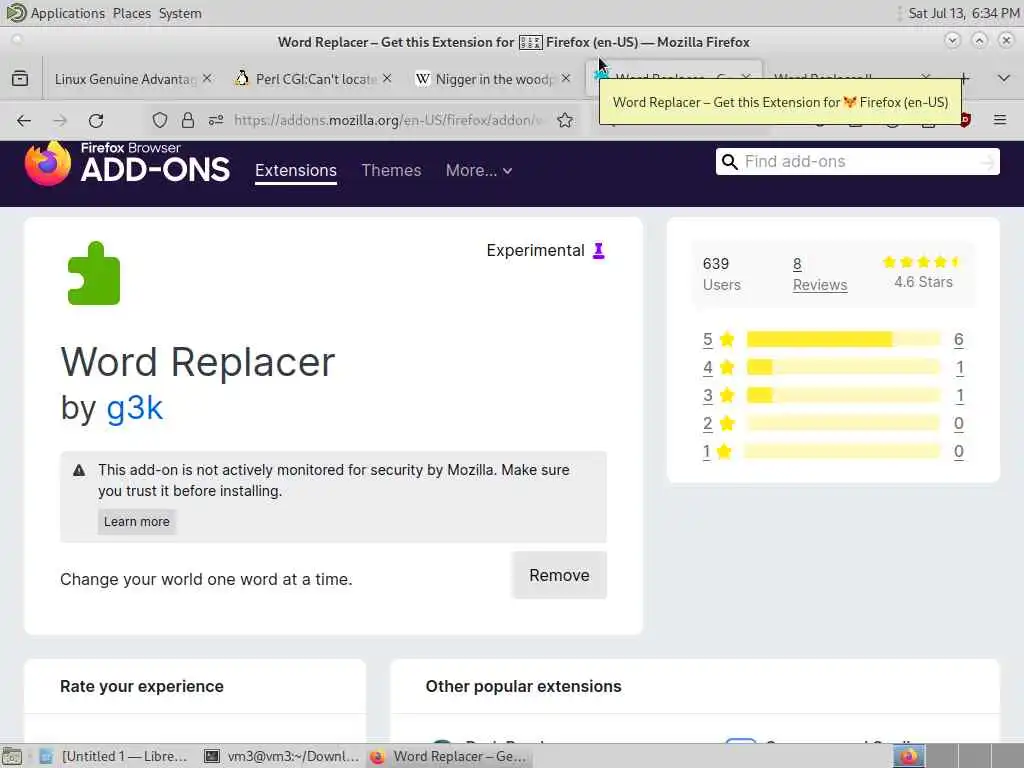Go back to the previous page

[x=24, y=120]
